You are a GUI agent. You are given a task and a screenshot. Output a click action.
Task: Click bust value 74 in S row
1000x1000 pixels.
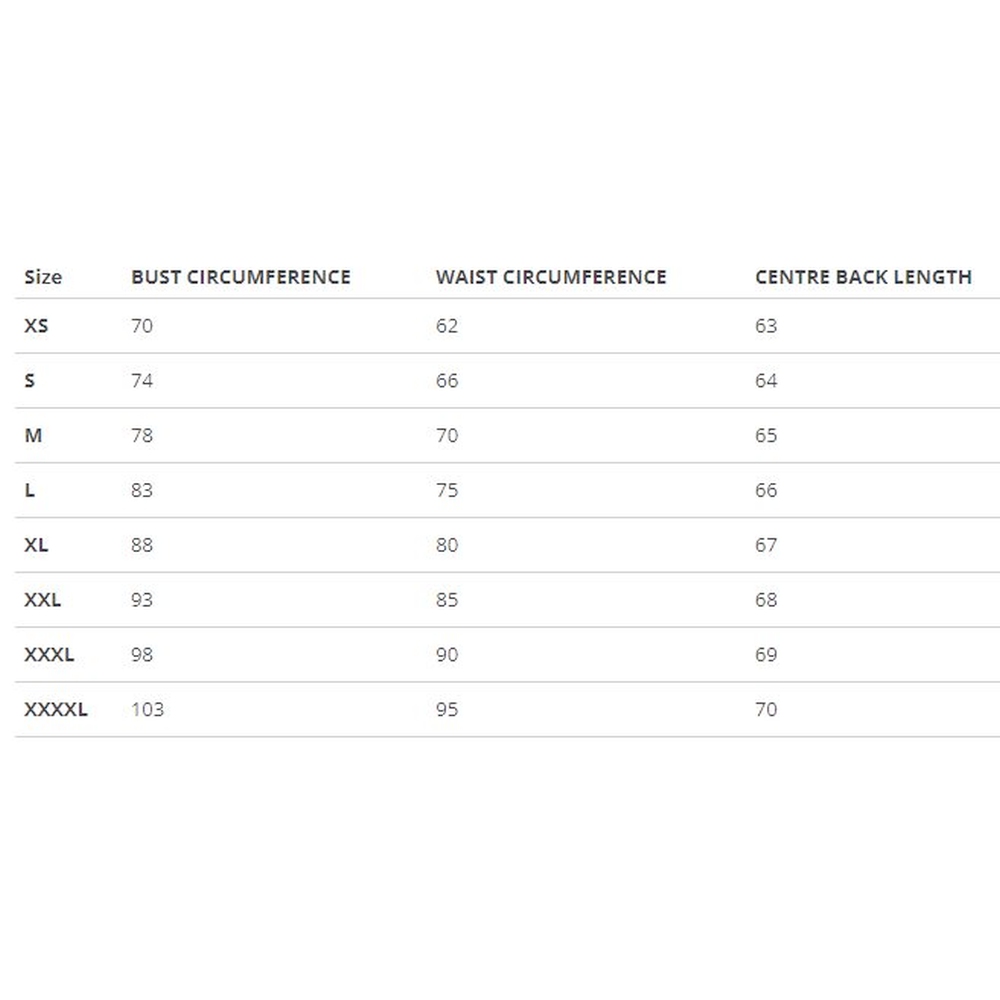142,381
